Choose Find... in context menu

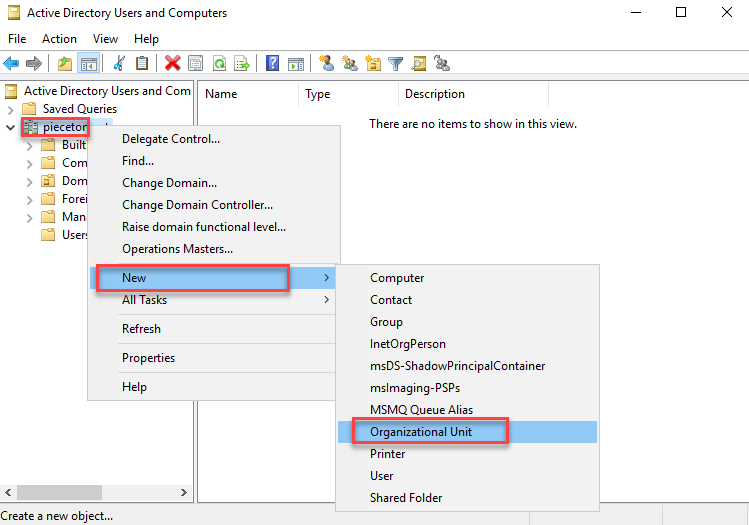tap(214, 161)
